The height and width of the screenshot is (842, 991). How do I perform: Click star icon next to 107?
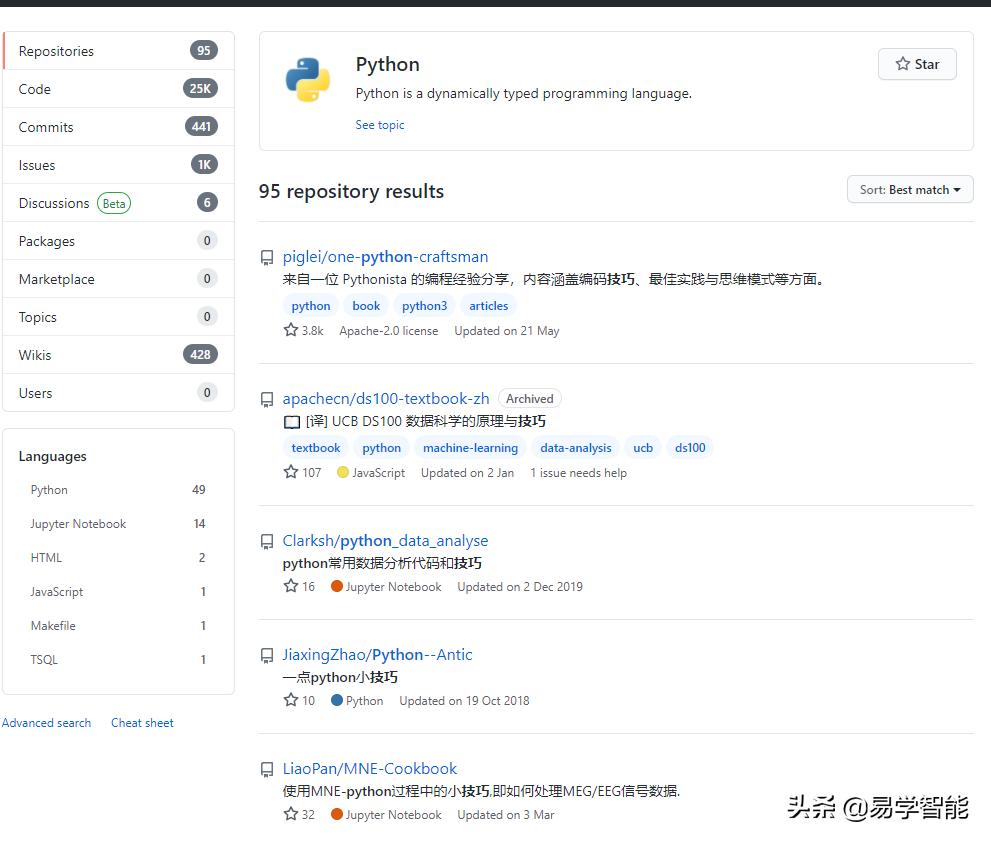[291, 472]
